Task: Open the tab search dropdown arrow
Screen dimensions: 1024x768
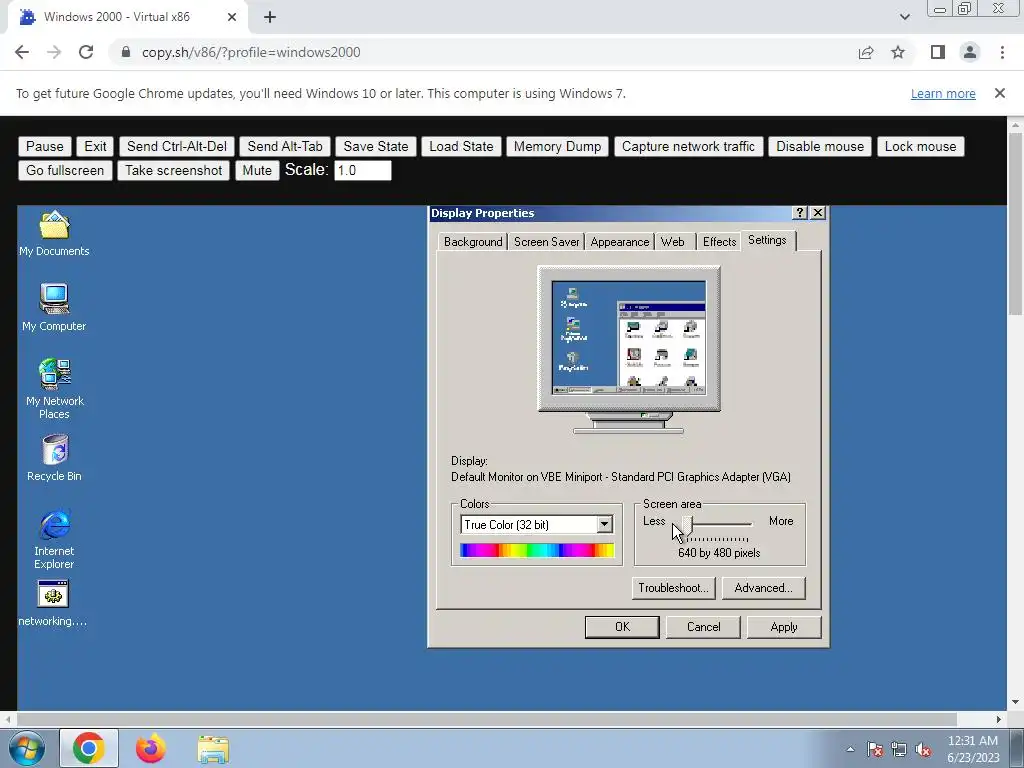Action: (x=904, y=17)
